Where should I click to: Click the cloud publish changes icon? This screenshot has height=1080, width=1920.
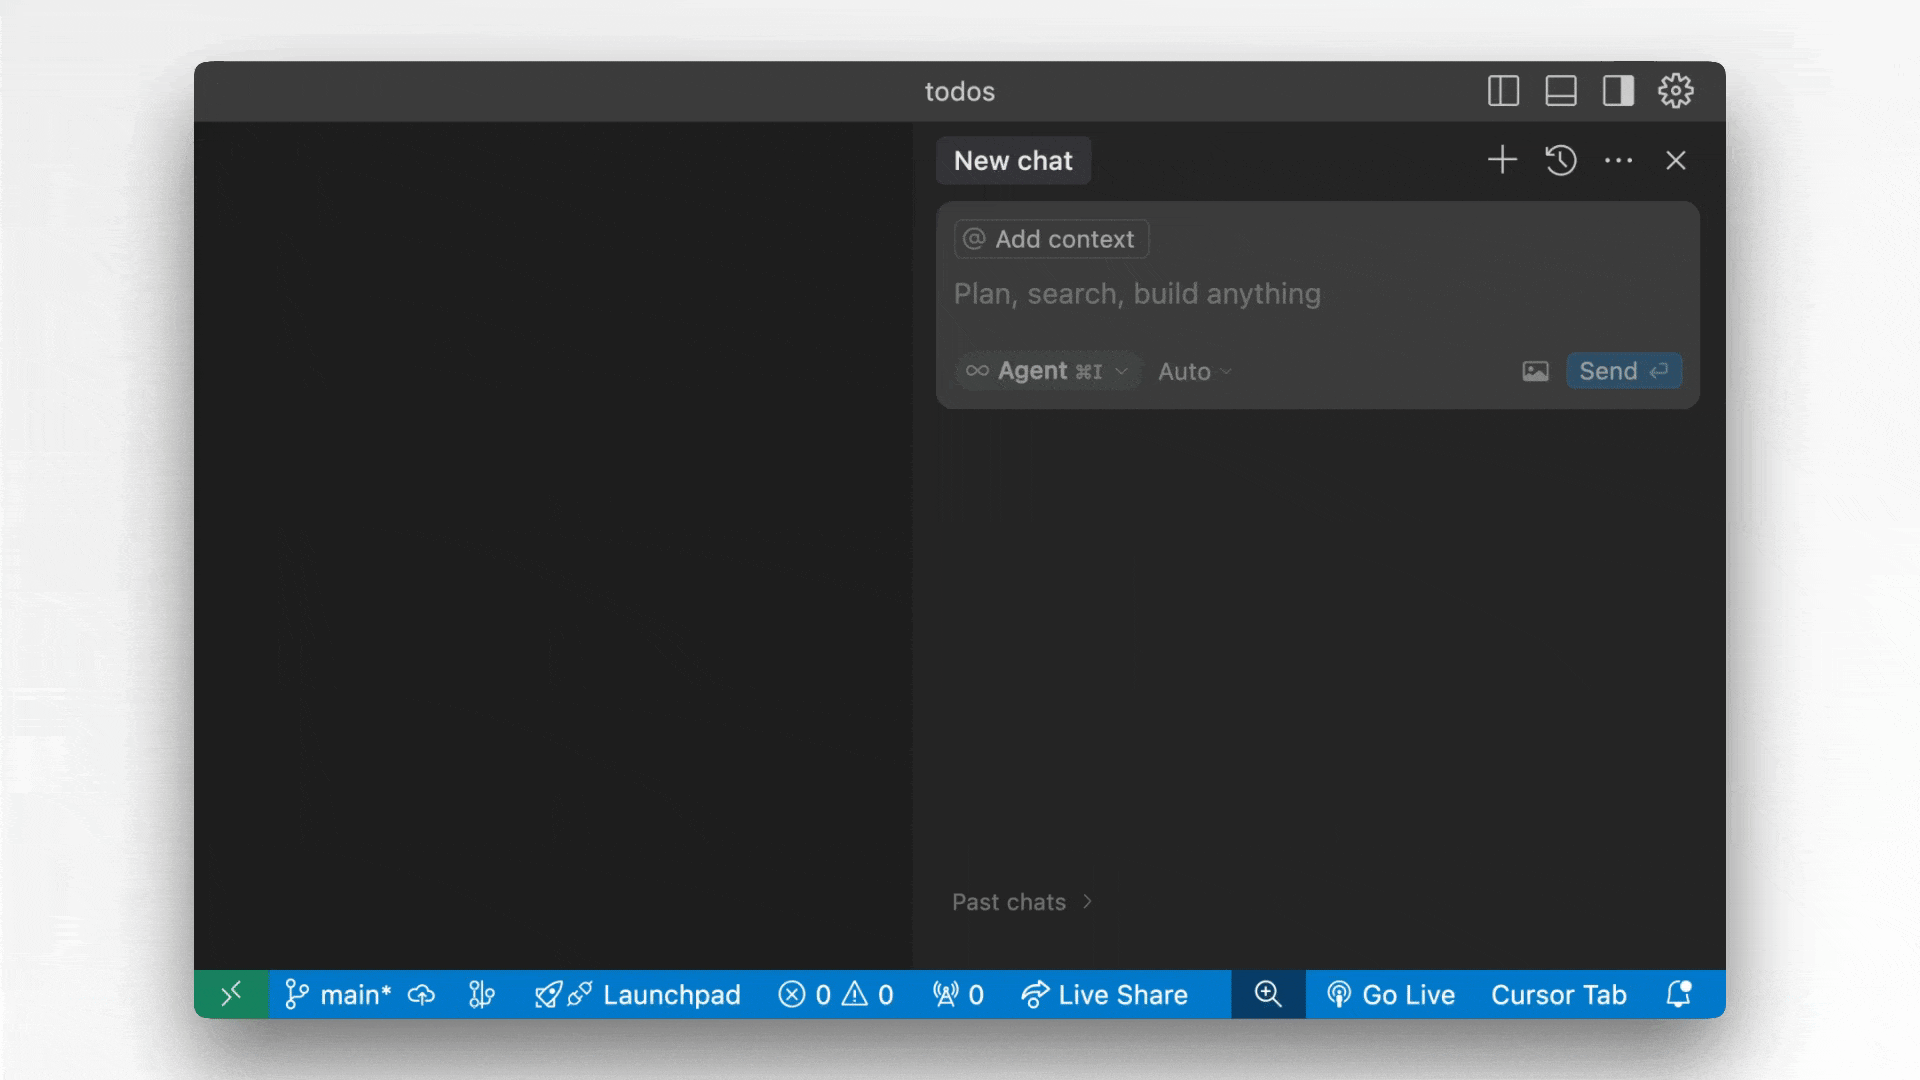[x=422, y=995]
